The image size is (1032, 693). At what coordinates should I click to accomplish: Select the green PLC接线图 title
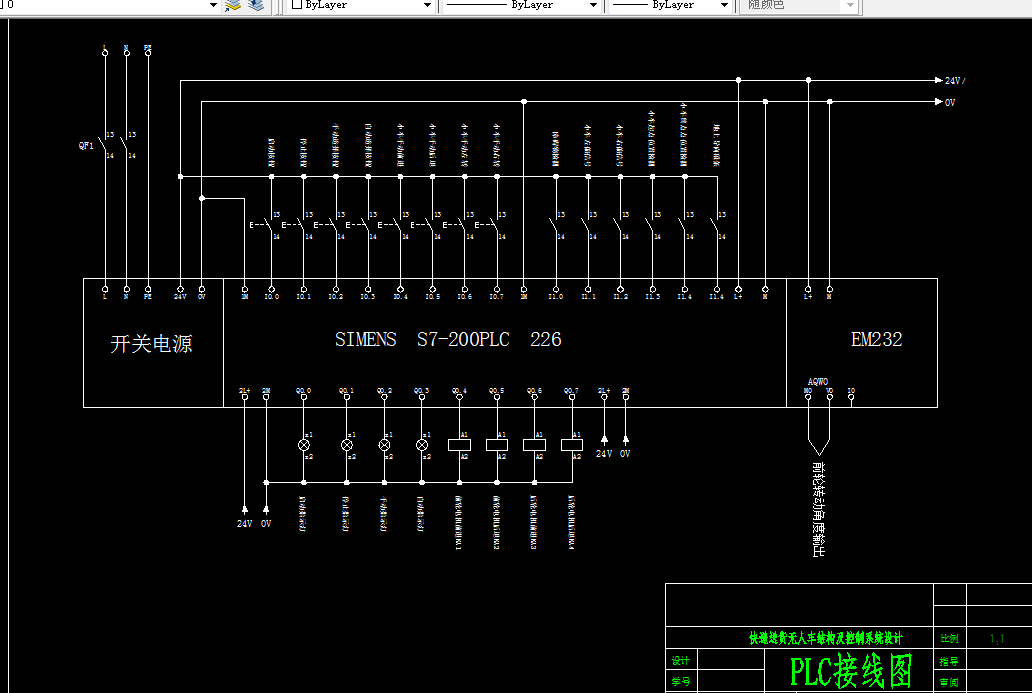pos(850,671)
